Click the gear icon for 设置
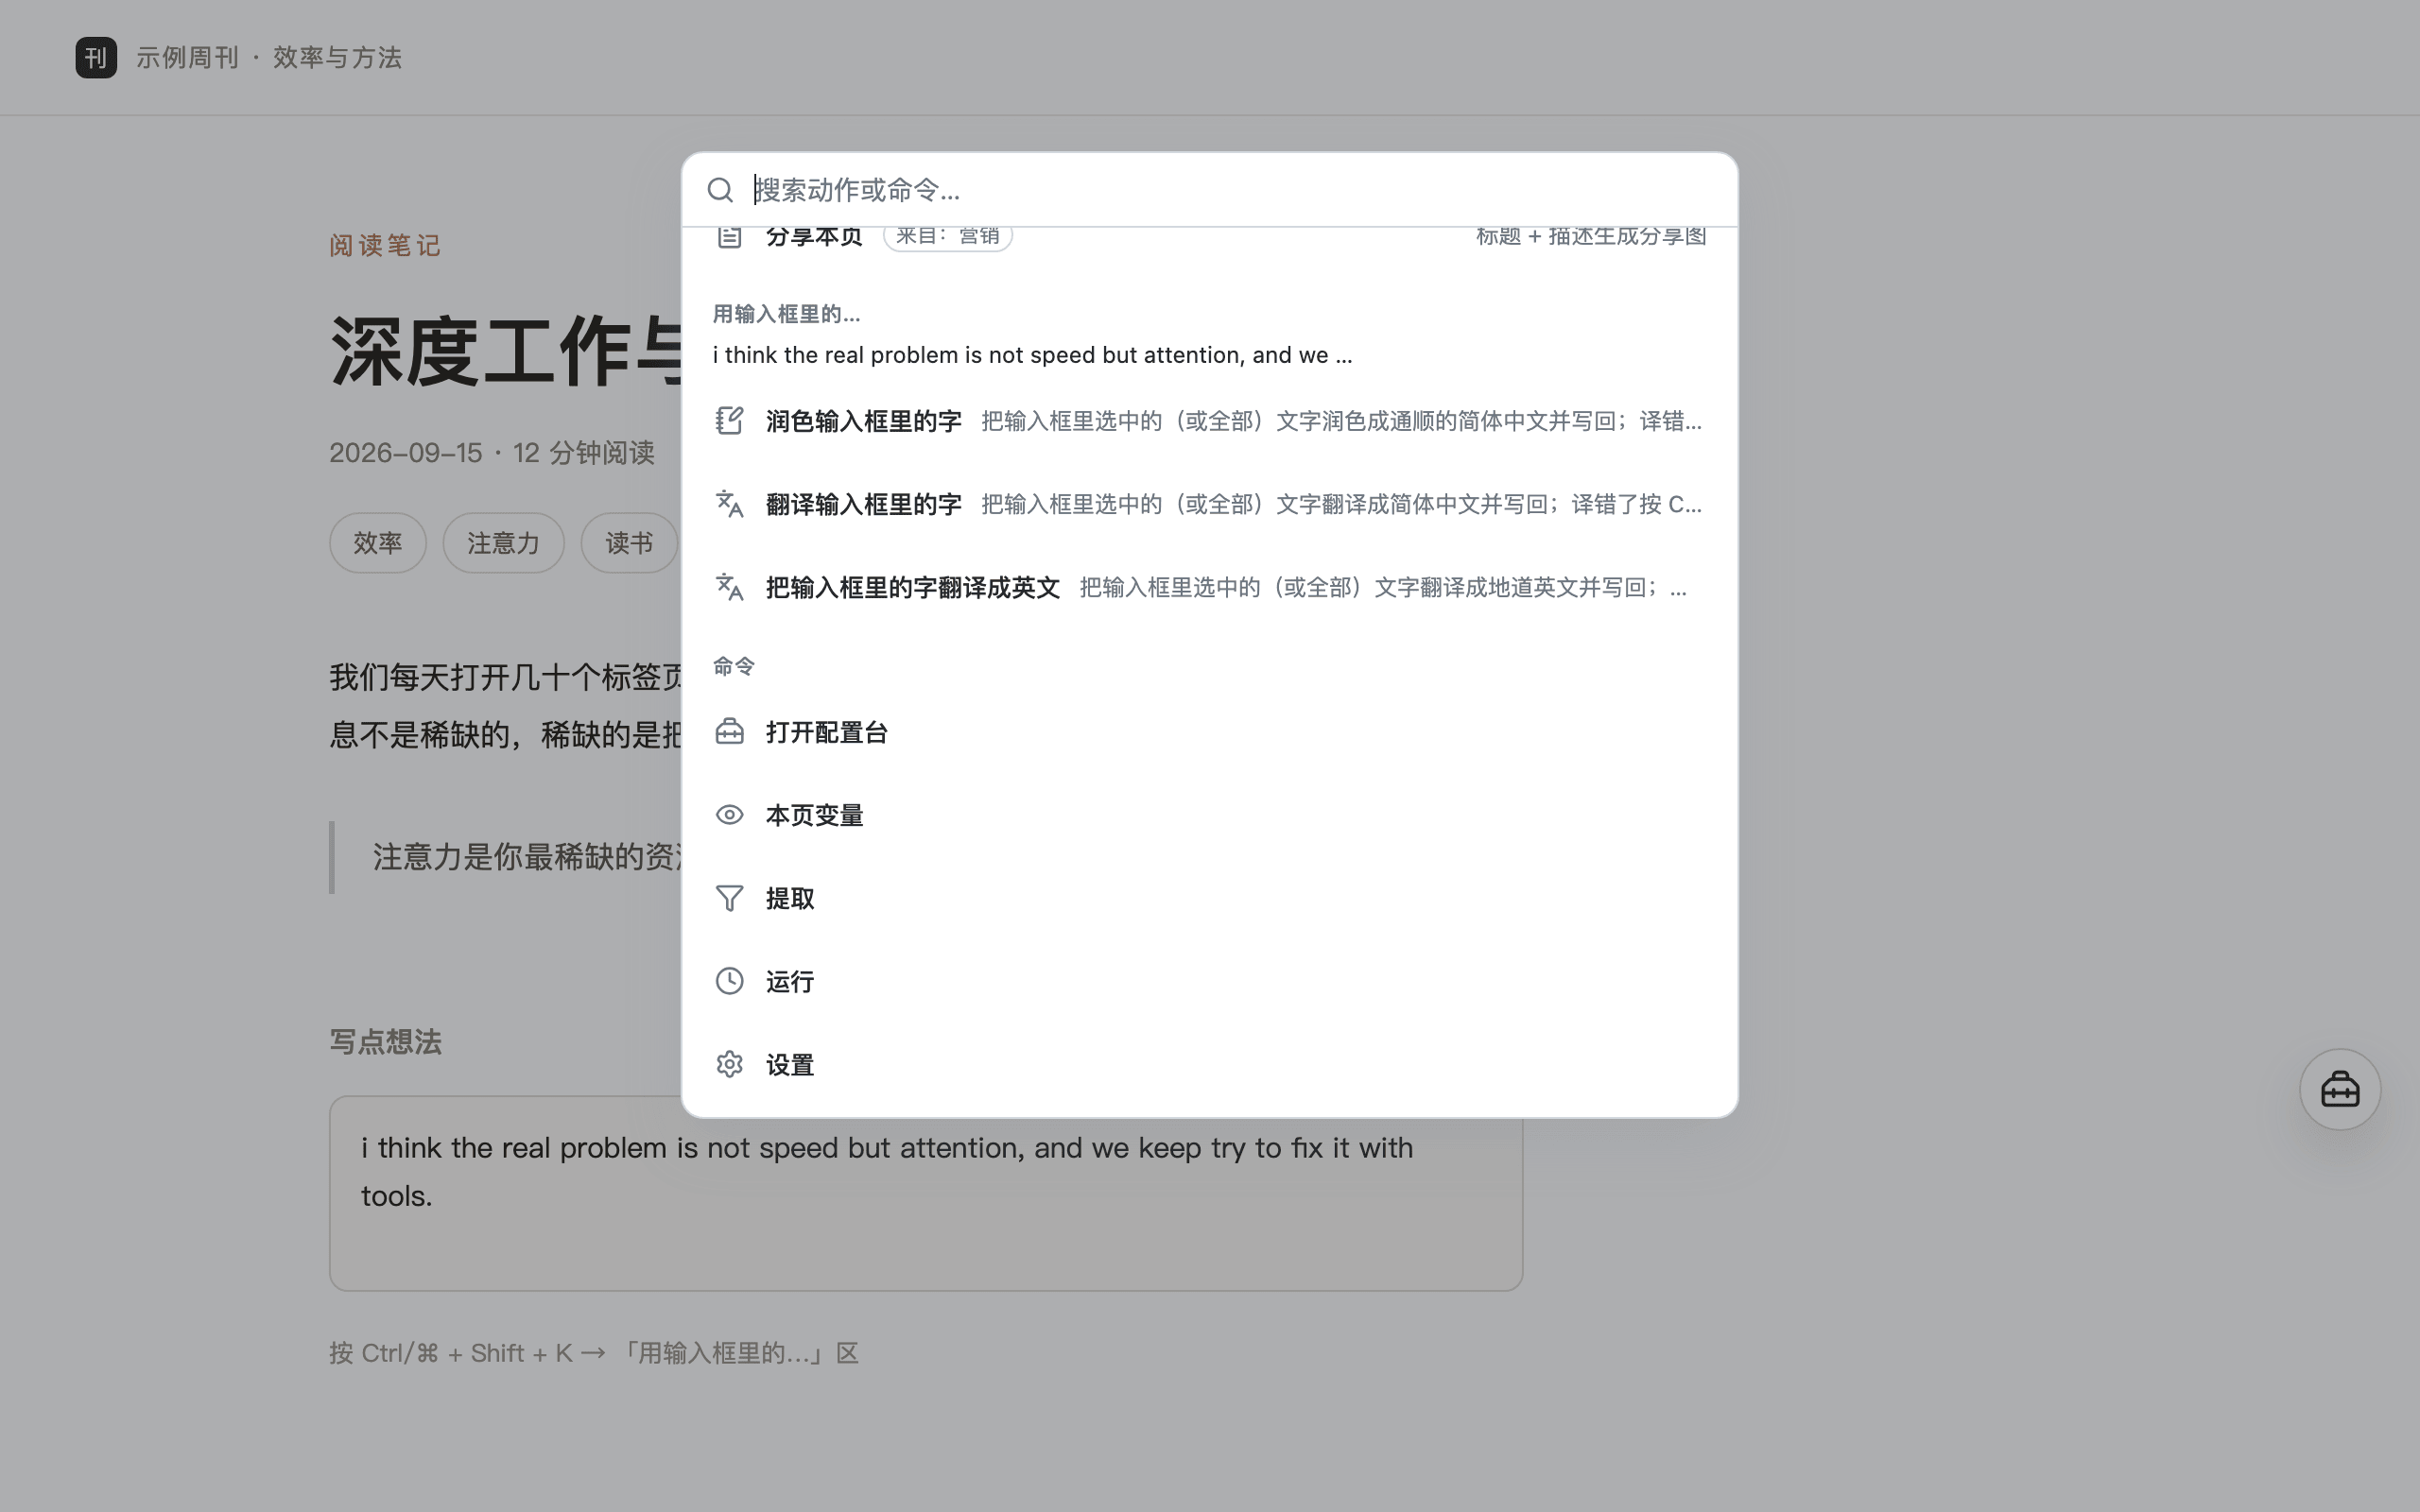 coord(729,1064)
